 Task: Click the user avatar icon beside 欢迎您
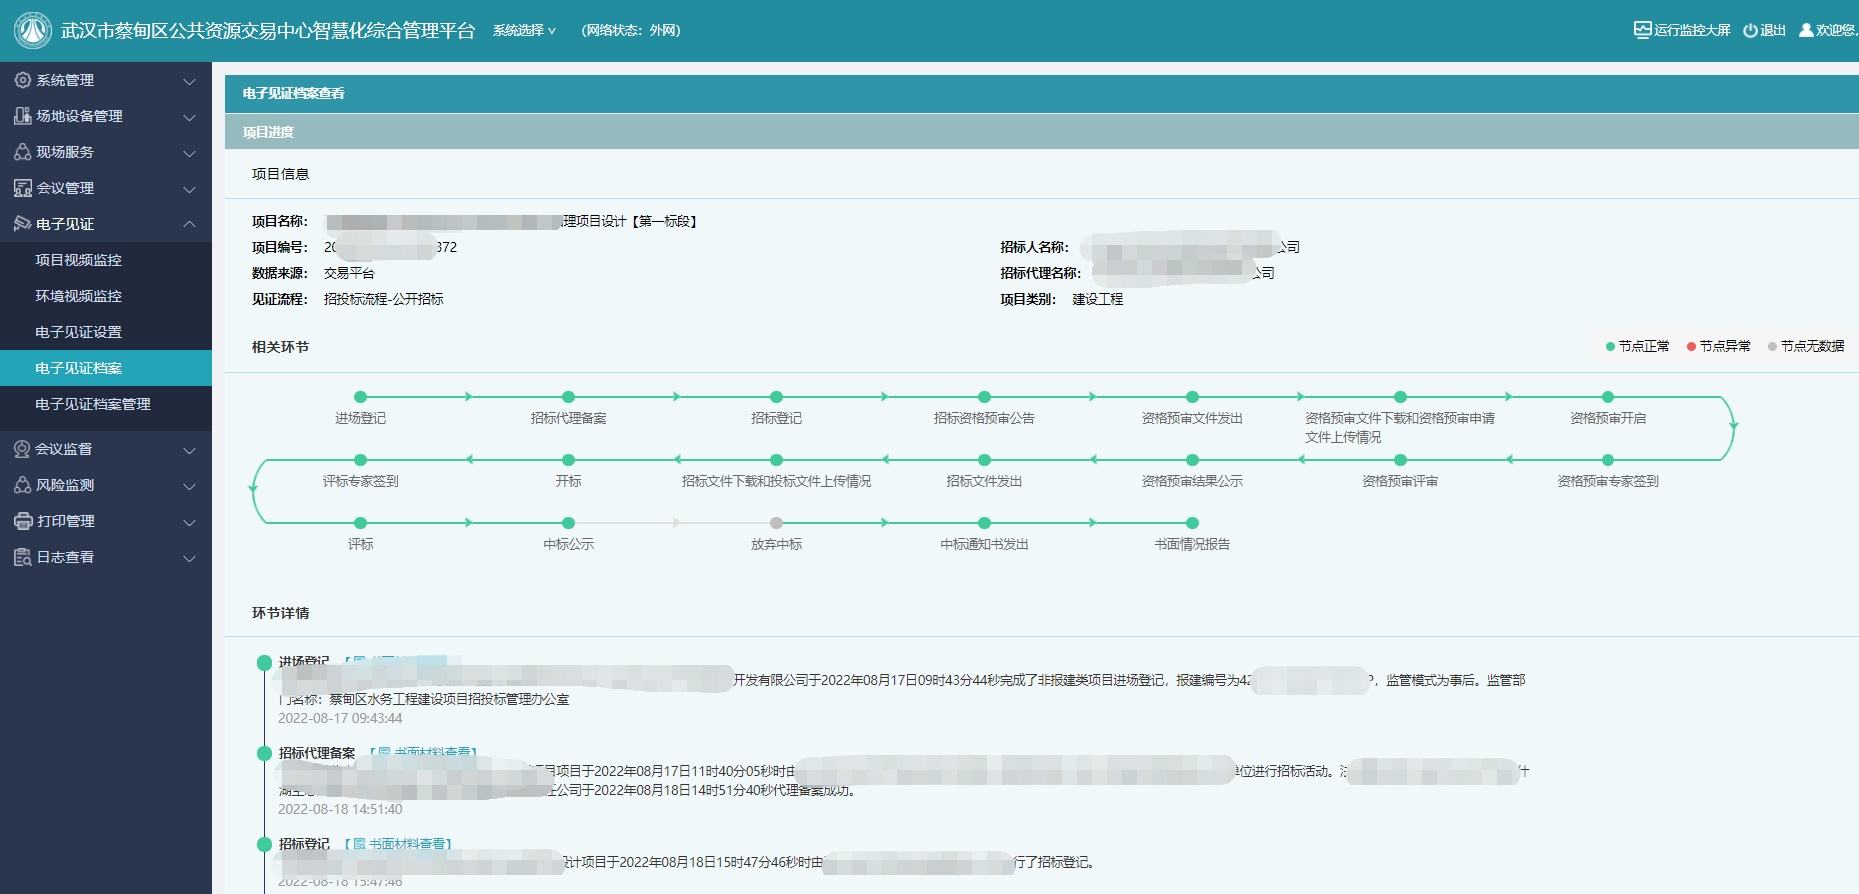pyautogui.click(x=1806, y=30)
